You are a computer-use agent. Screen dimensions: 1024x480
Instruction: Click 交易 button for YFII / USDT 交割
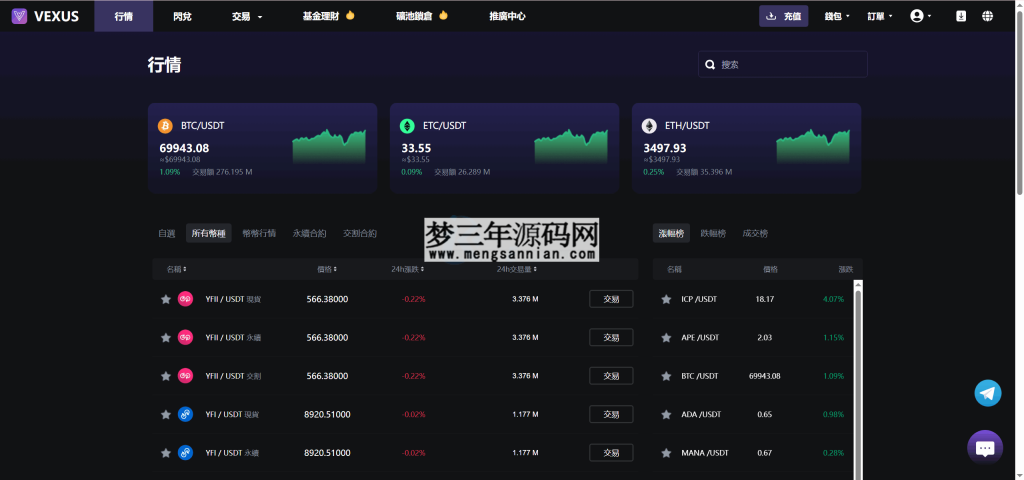click(611, 376)
